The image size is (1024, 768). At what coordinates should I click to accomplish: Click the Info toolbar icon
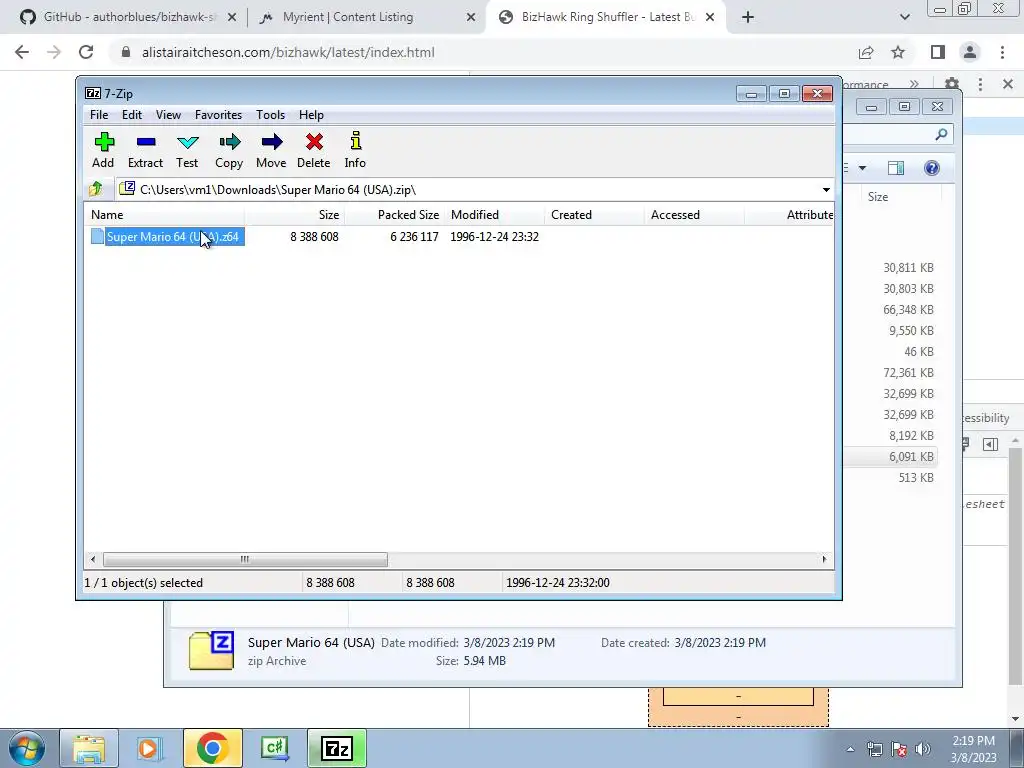coord(355,150)
